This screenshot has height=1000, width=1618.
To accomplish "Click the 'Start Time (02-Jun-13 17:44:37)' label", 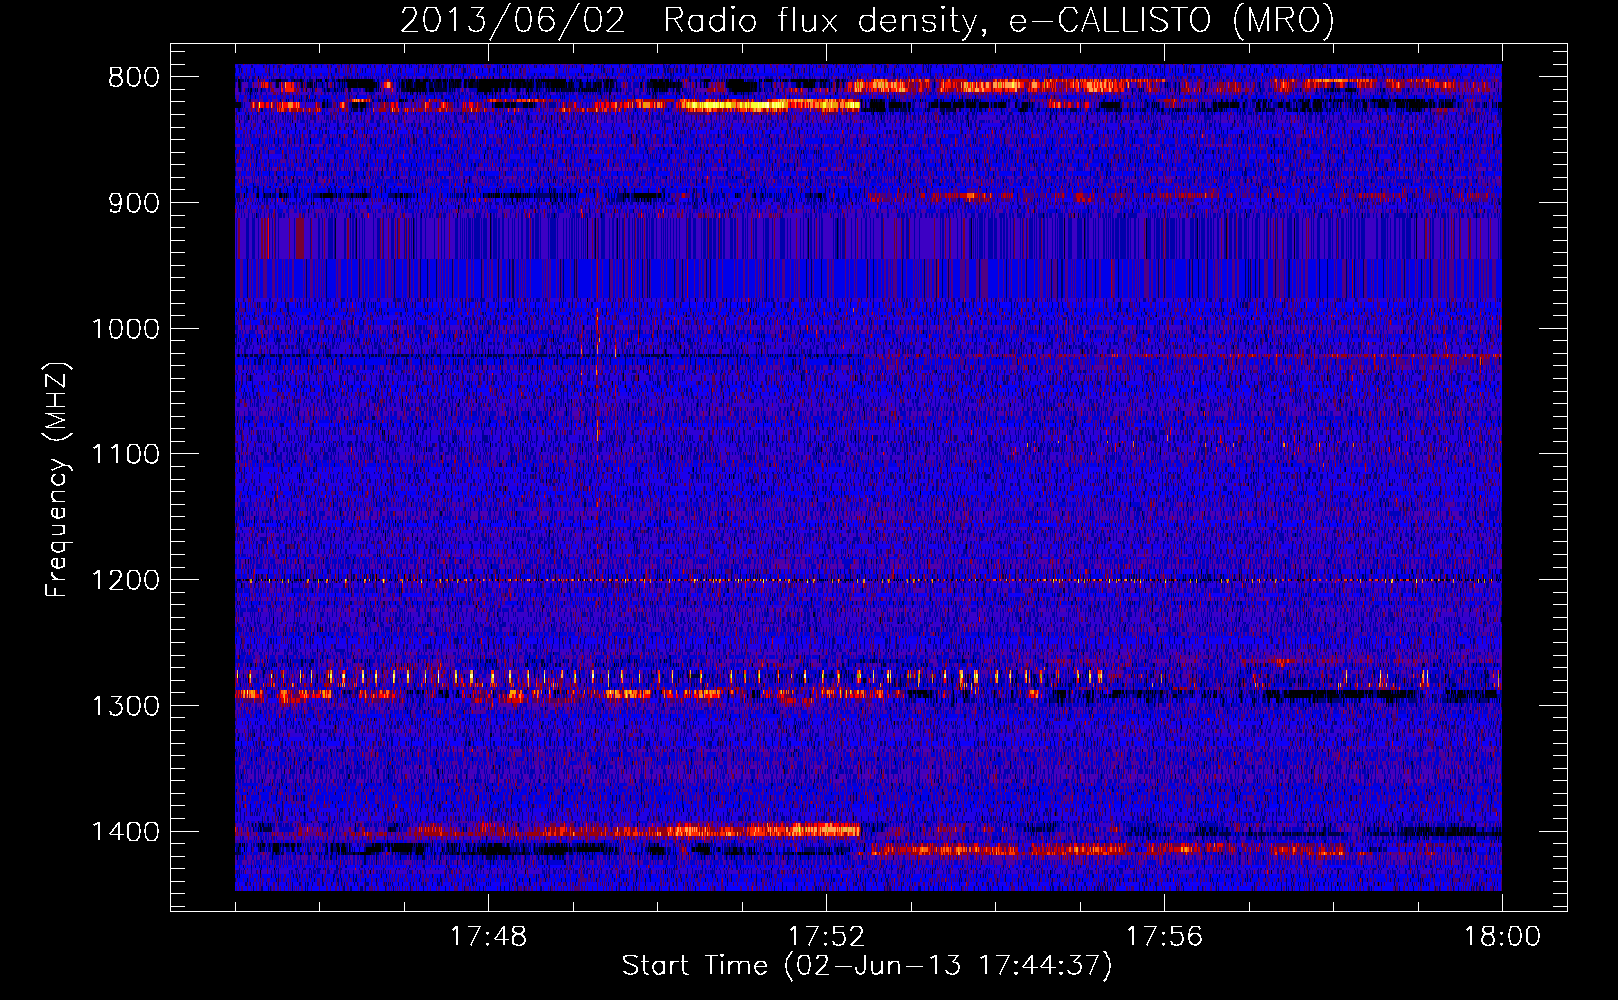I will point(867,966).
